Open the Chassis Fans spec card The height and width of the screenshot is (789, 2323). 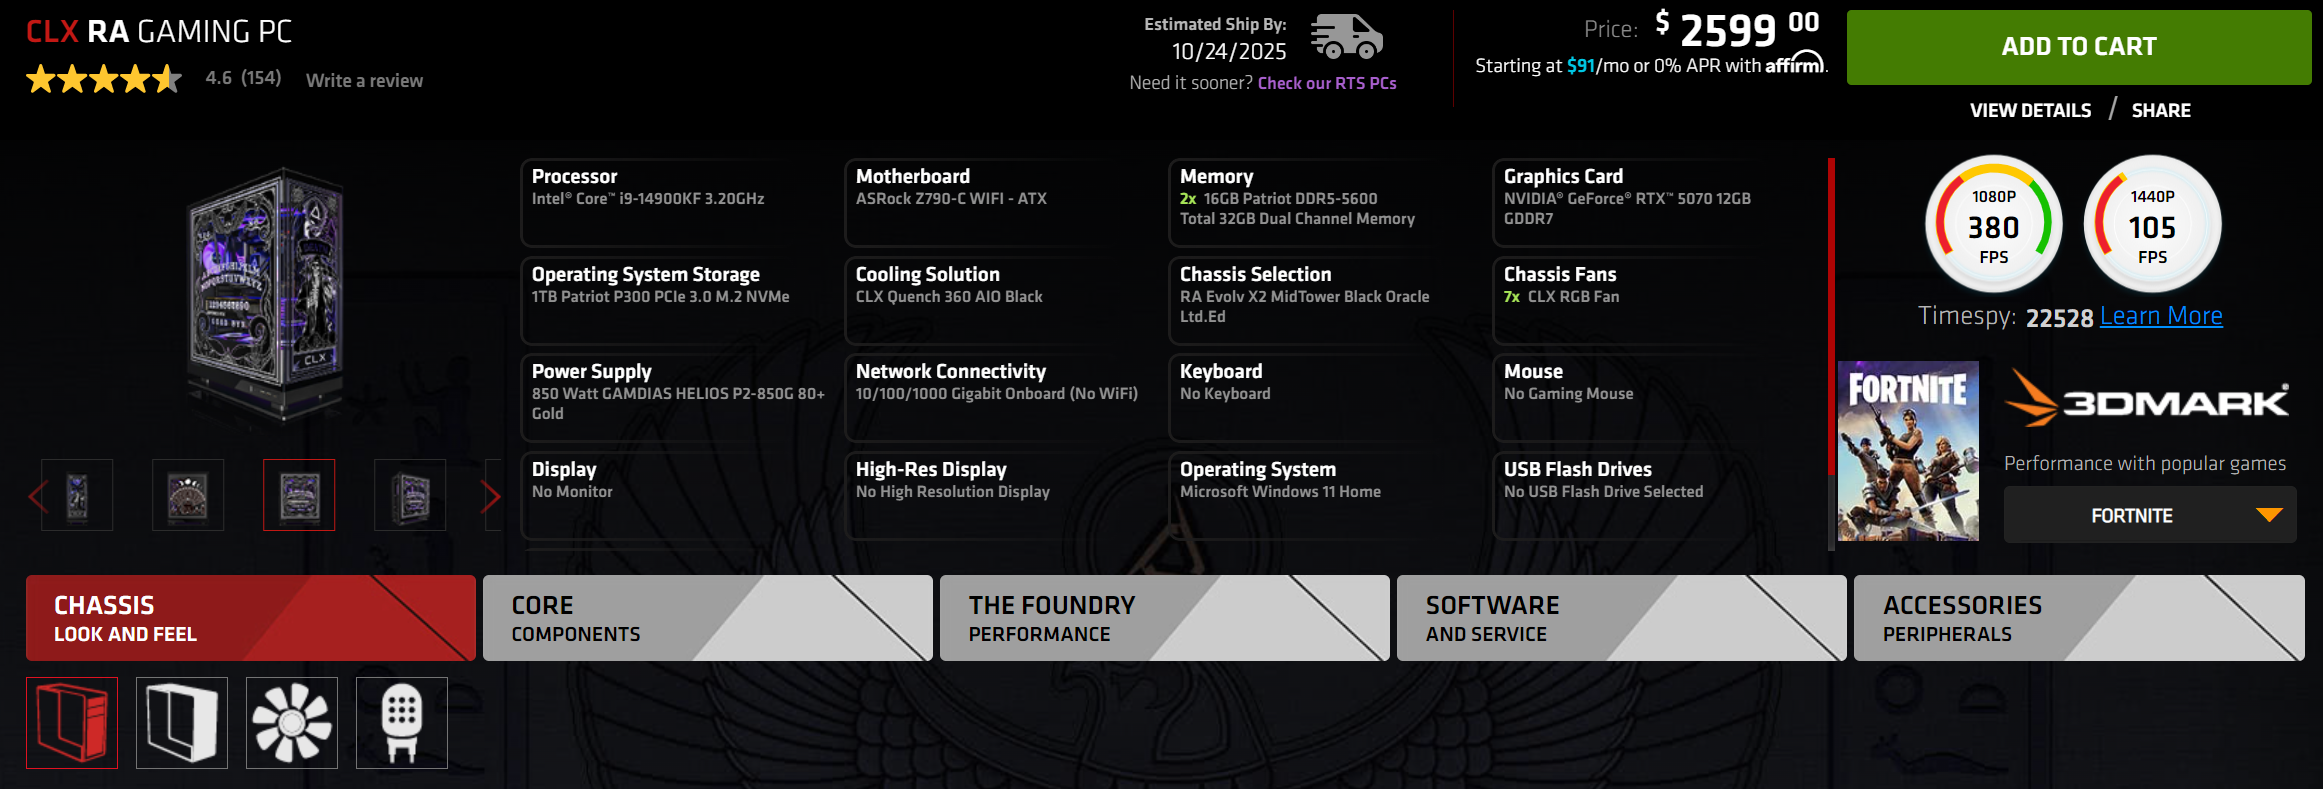click(x=1649, y=300)
